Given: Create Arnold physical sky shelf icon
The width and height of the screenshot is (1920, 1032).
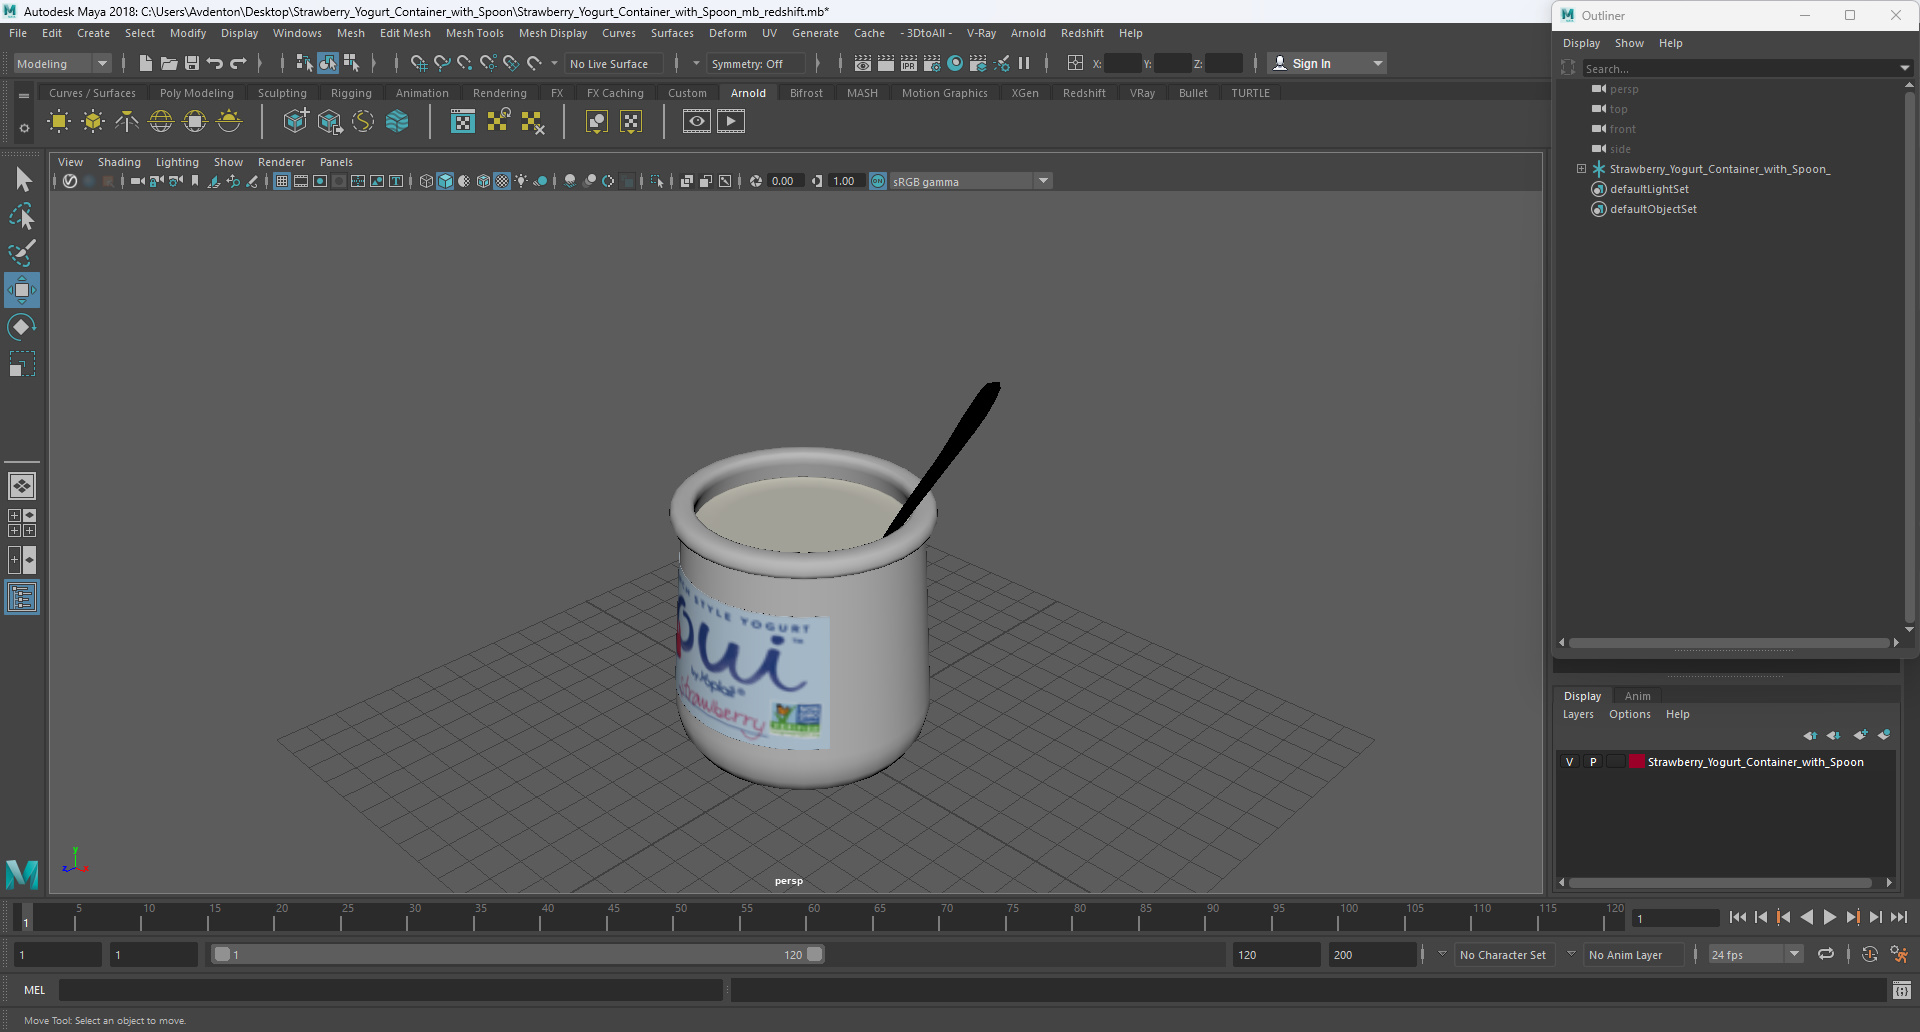Looking at the screenshot, I should pos(229,122).
